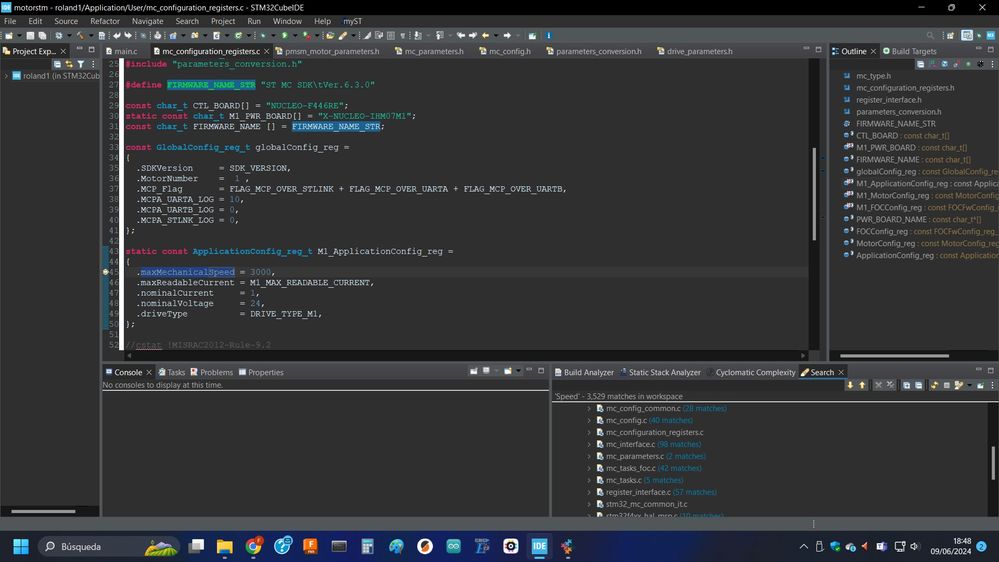Image resolution: width=999 pixels, height=562 pixels.
Task: Click the Open Perspective icon
Action: (x=951, y=36)
